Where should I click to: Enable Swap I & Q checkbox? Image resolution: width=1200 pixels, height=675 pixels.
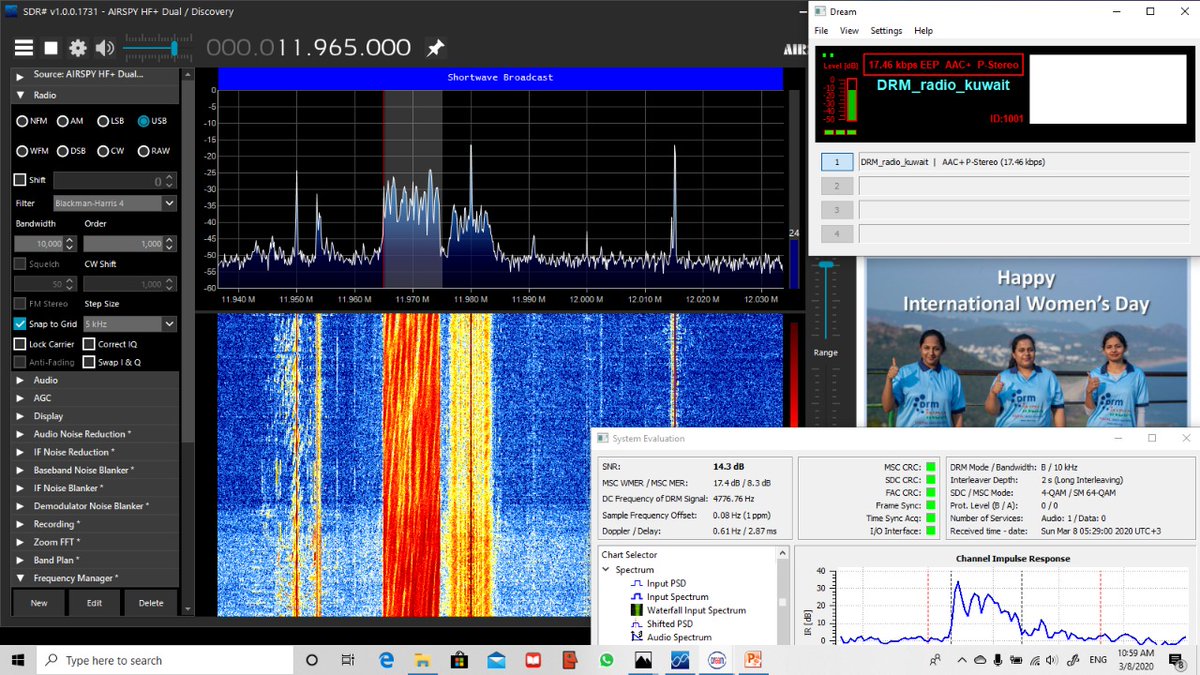click(89, 362)
